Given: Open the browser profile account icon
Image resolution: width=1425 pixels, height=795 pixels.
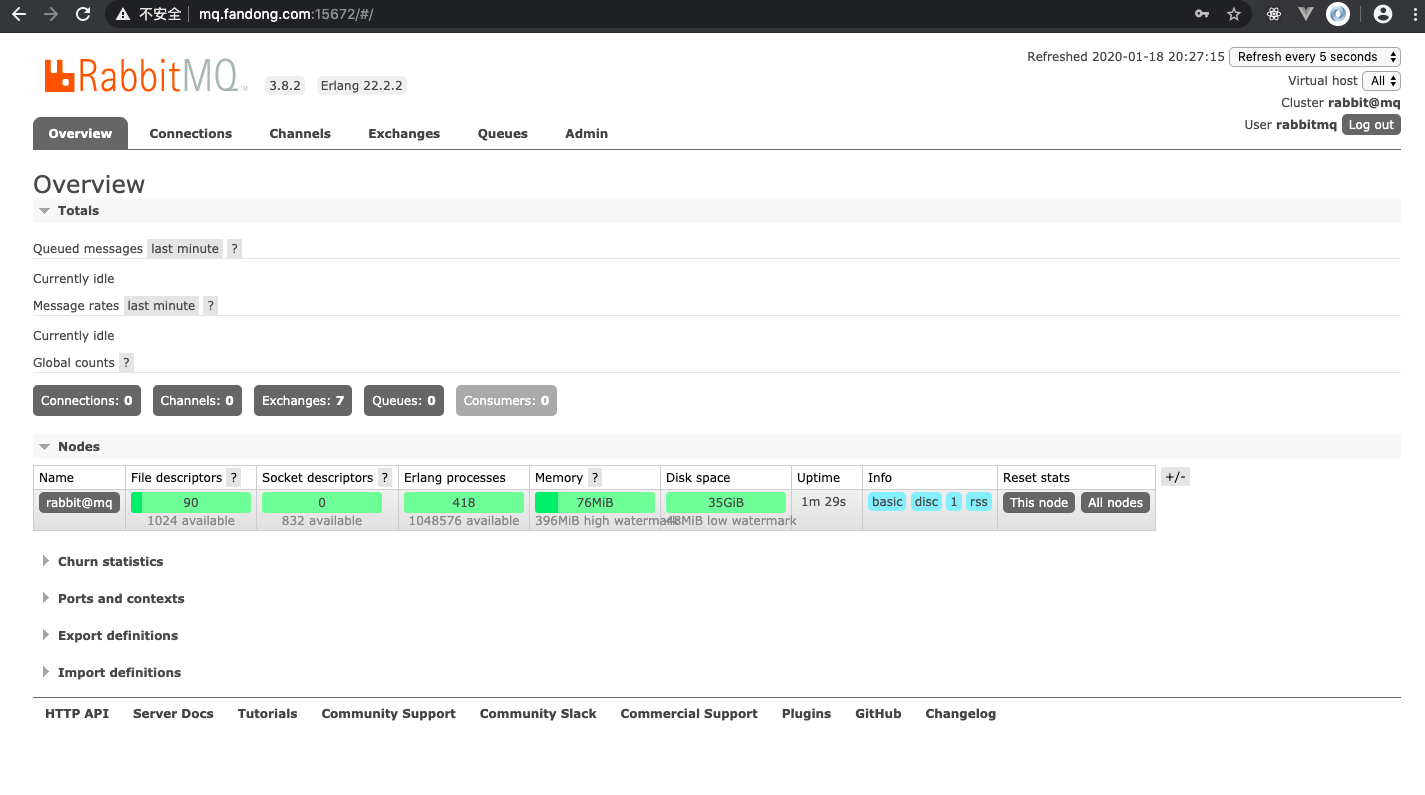Looking at the screenshot, I should tap(1383, 14).
